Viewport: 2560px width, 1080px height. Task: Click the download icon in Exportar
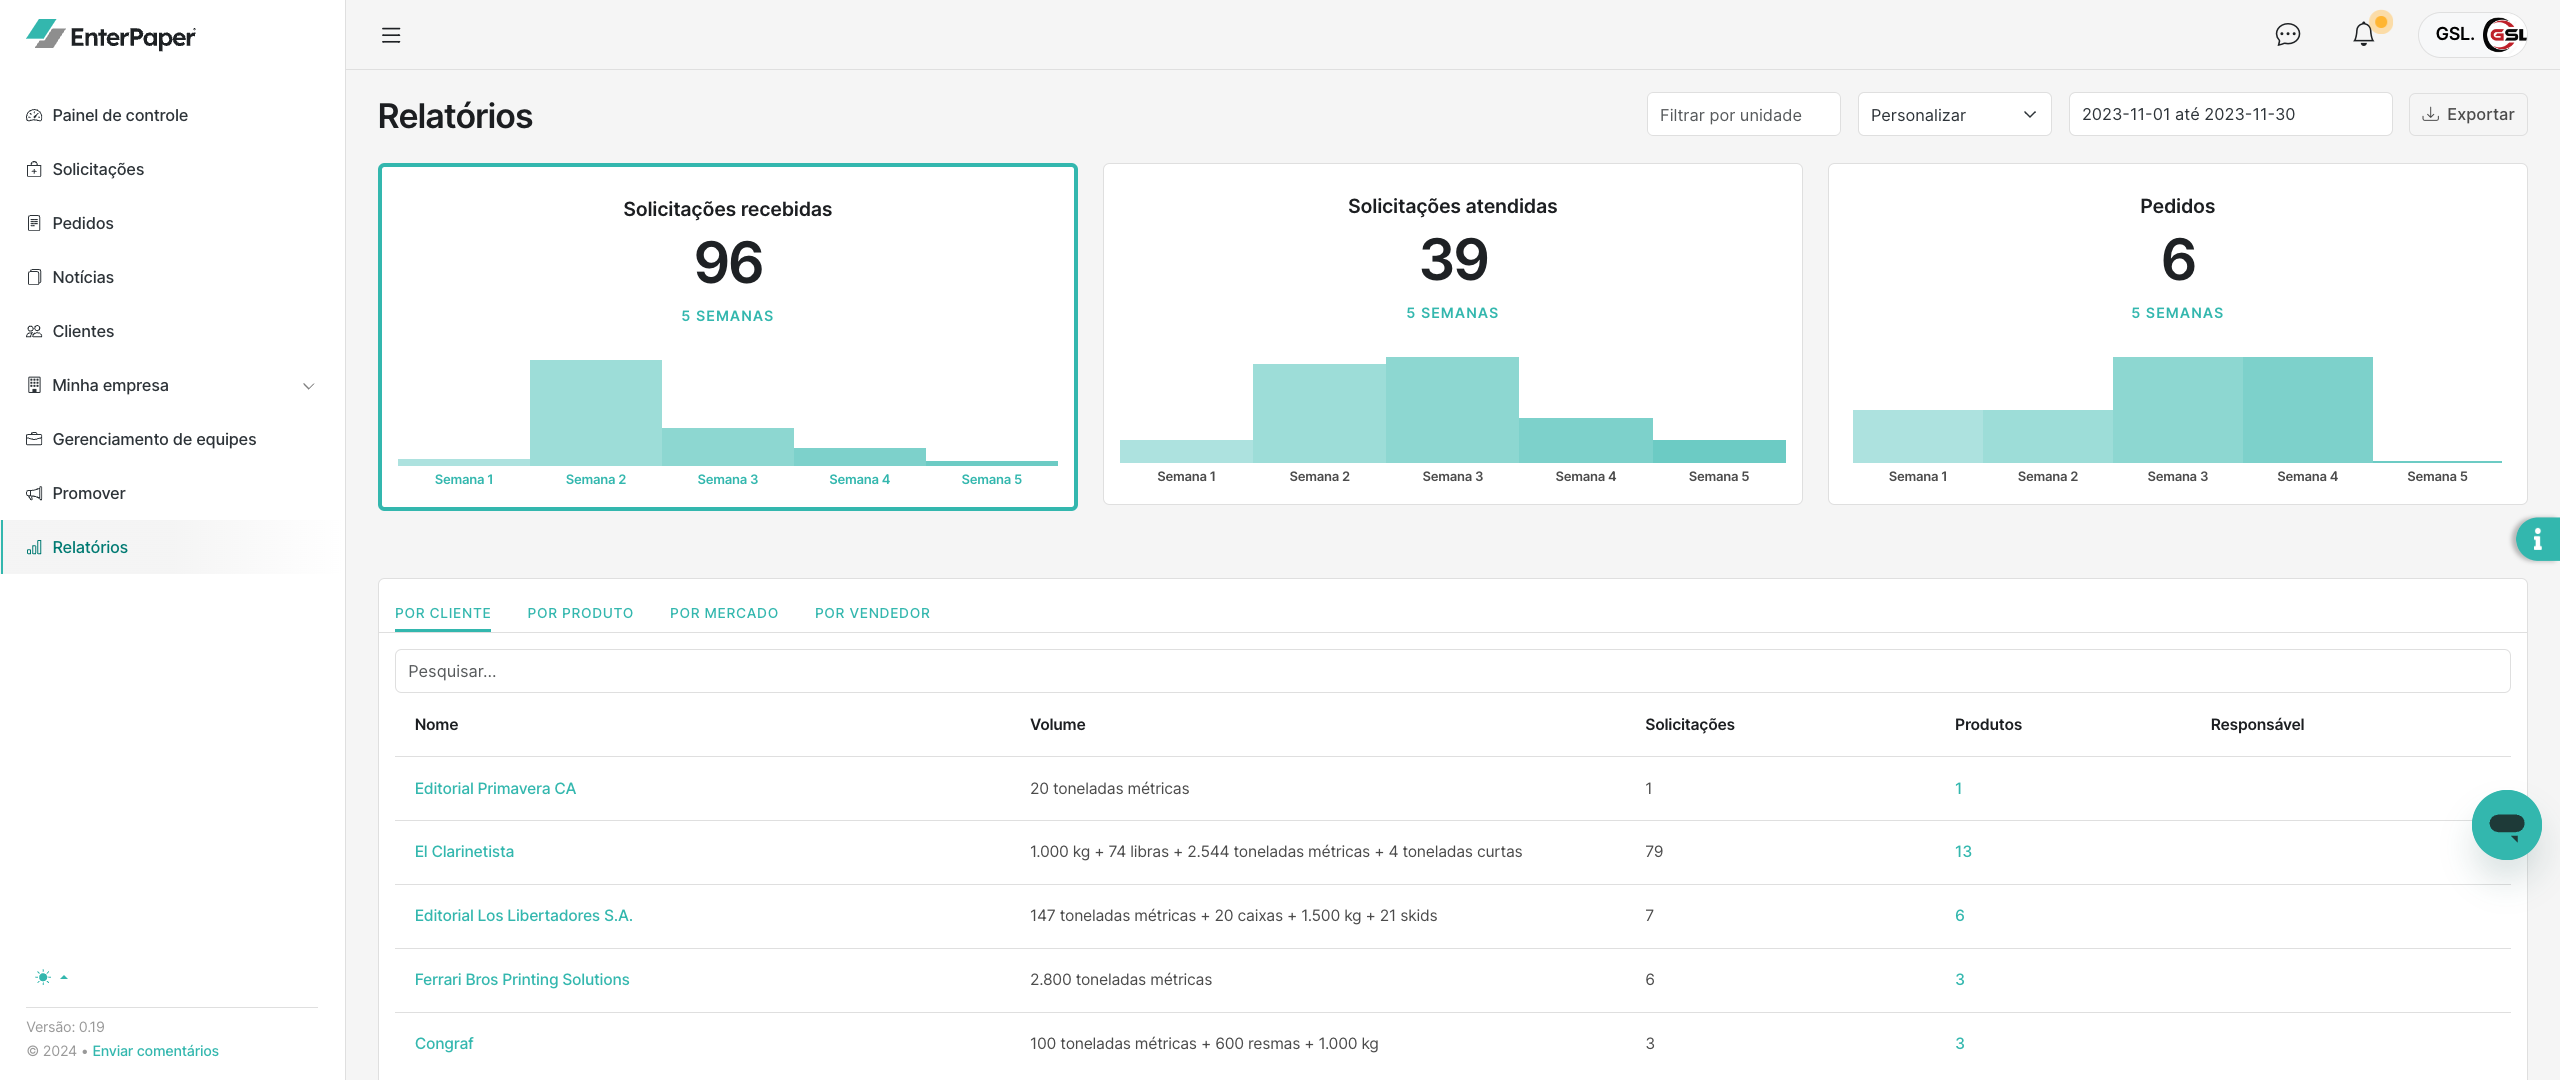(x=2431, y=114)
